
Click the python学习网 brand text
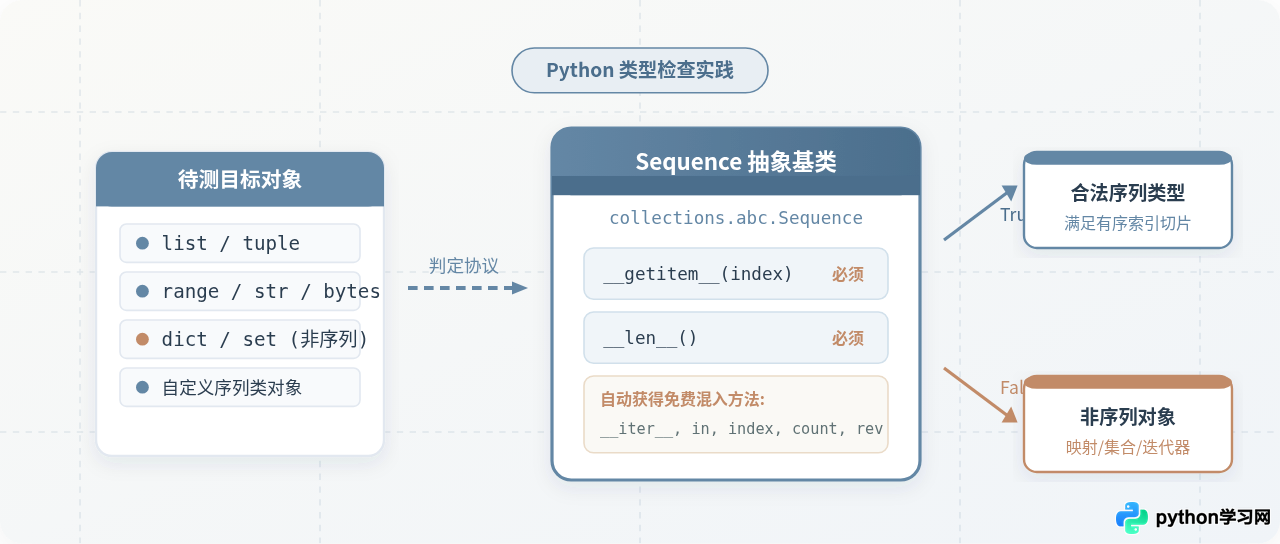[1213, 518]
